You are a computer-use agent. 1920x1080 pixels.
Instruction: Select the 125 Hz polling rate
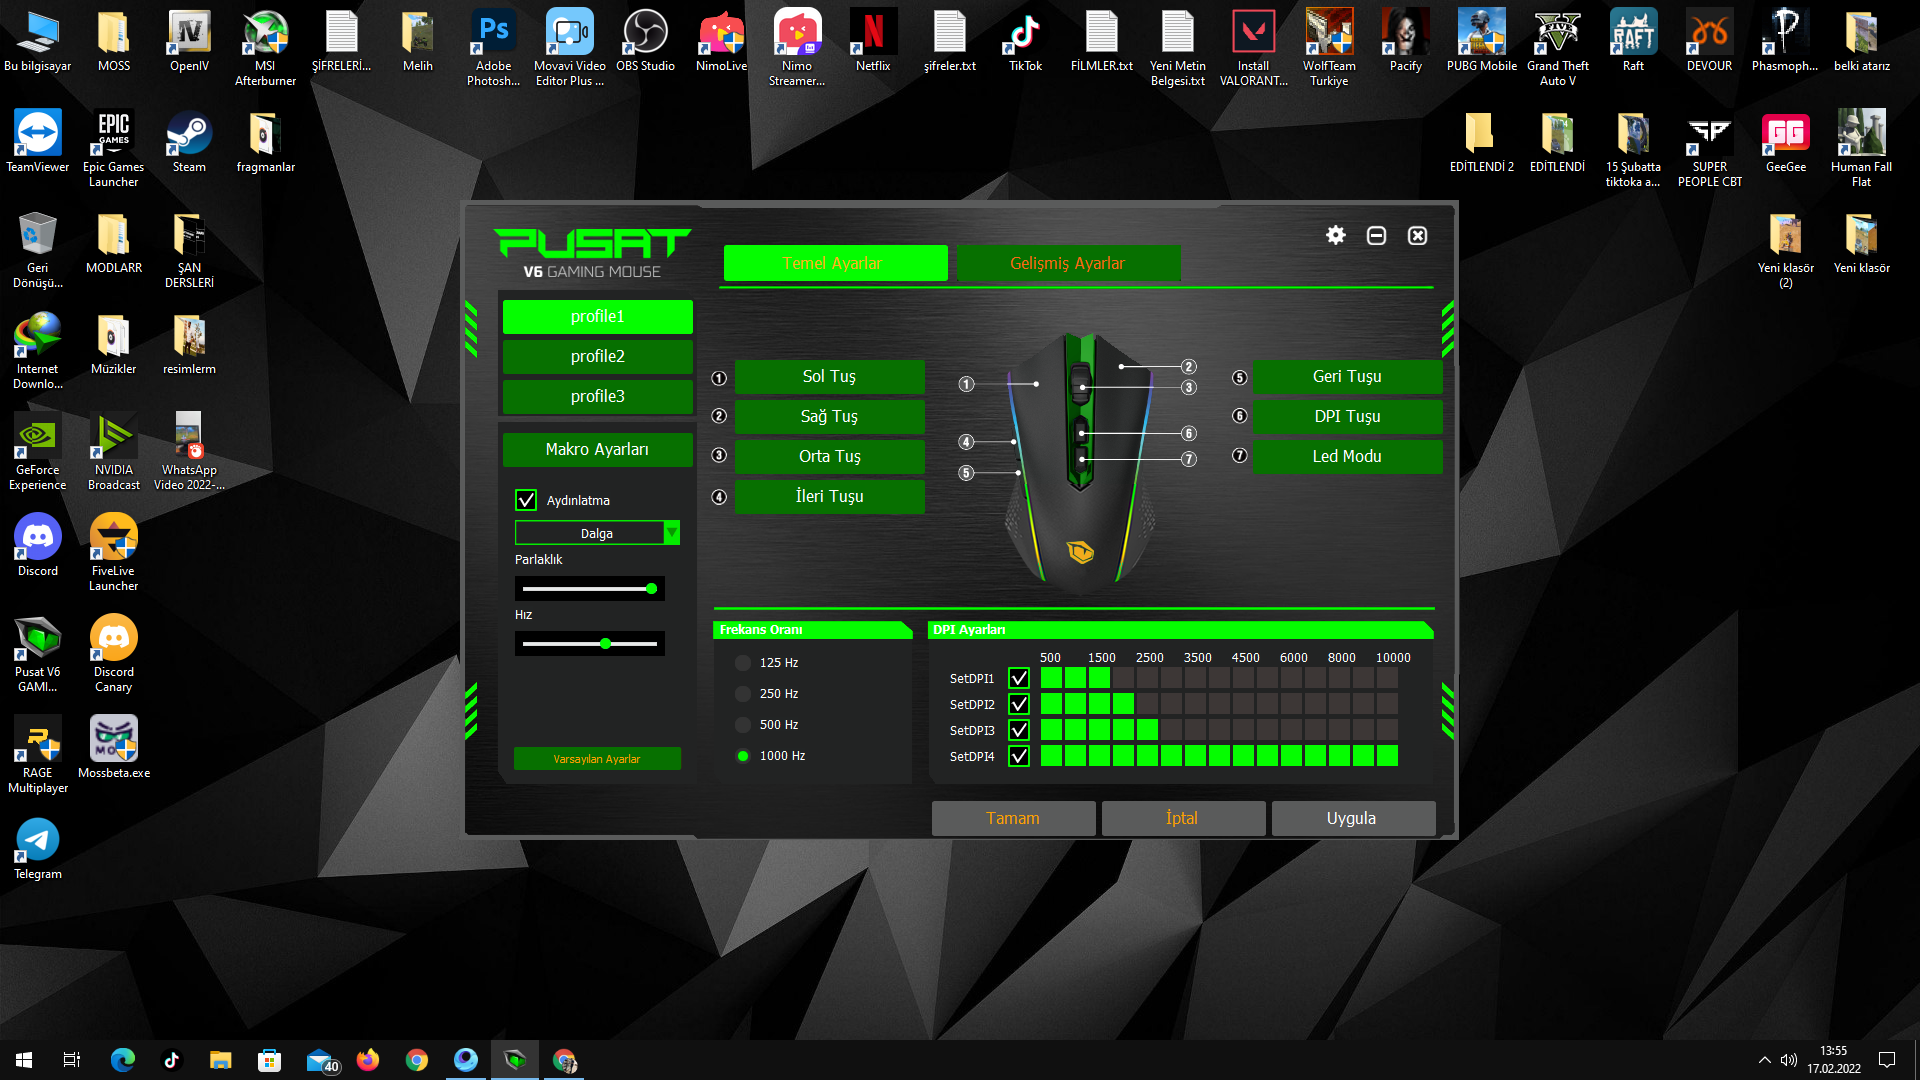(743, 662)
